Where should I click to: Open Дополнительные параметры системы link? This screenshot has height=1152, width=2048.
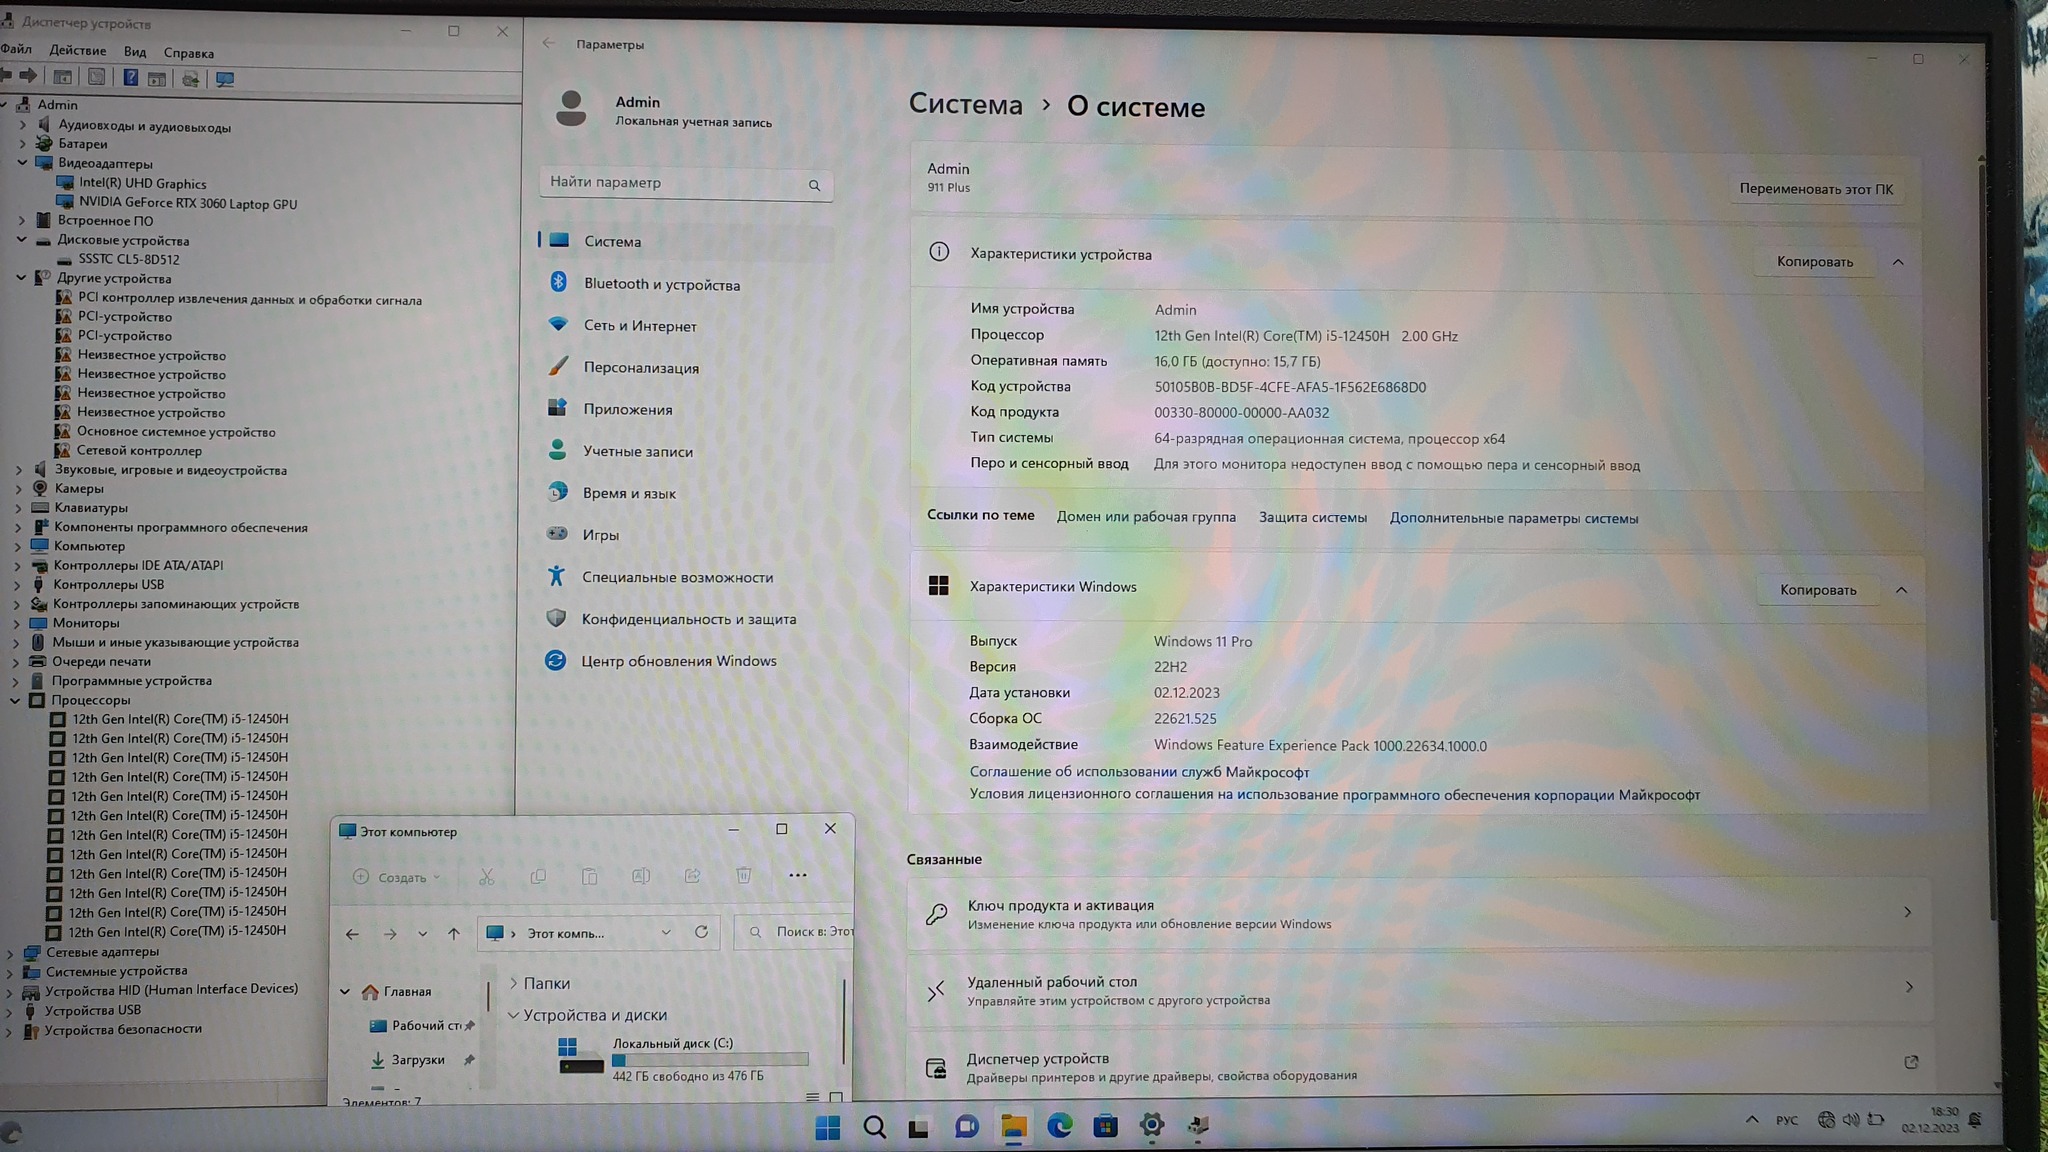coord(1513,518)
